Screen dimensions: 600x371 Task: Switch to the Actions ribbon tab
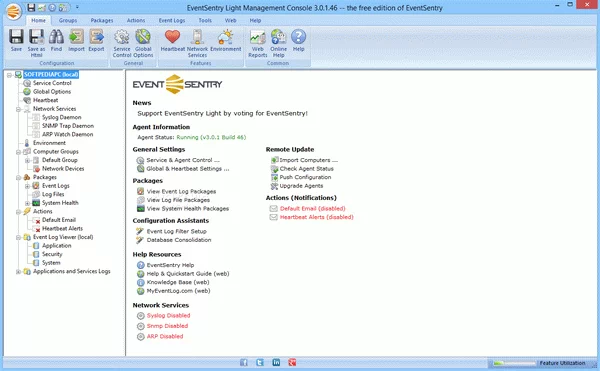(x=136, y=20)
